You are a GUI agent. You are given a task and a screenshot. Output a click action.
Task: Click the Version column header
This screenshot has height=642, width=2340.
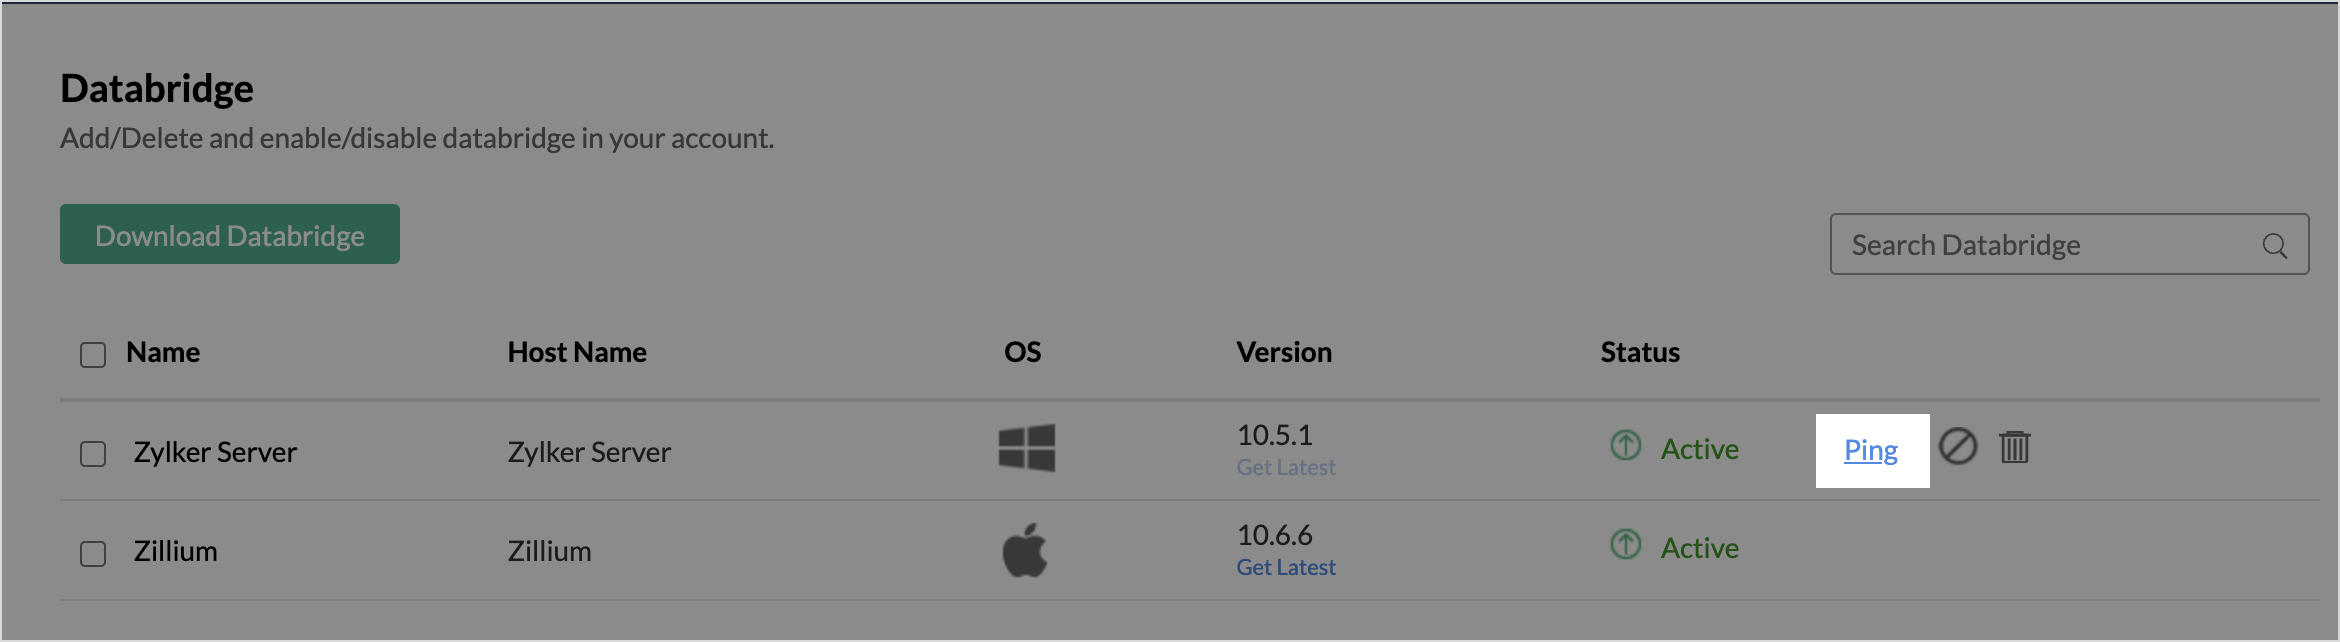tap(1284, 352)
